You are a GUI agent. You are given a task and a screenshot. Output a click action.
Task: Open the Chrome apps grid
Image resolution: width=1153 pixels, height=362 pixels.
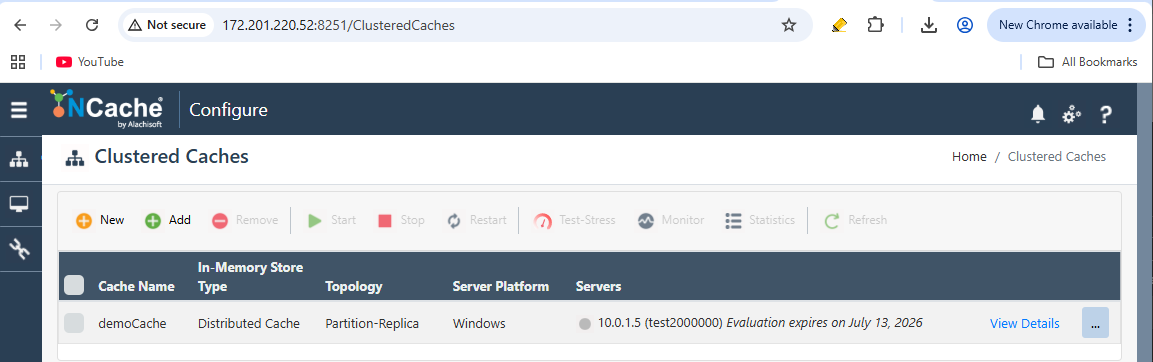point(18,62)
